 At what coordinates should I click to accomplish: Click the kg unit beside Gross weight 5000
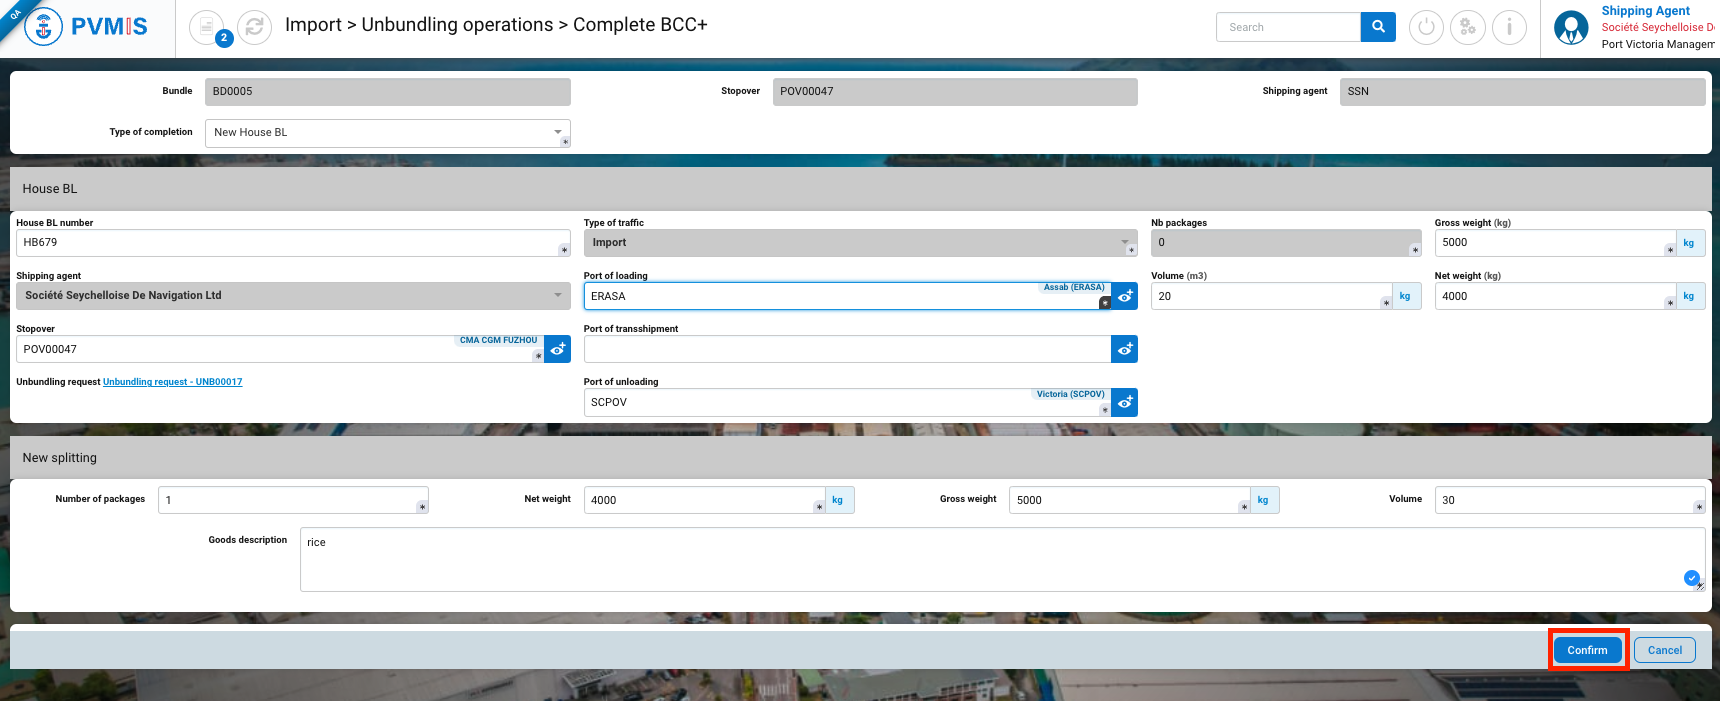[1262, 500]
